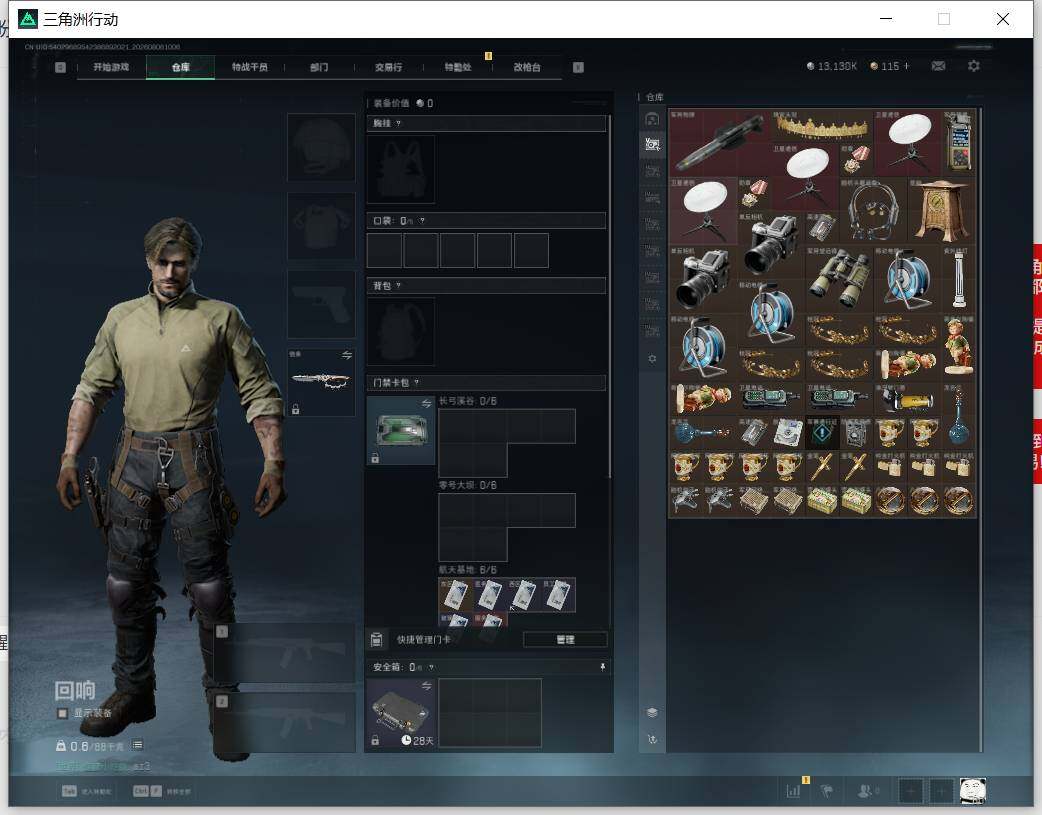Click the empty primary weapon slot 1
The image size is (1042, 815).
point(284,653)
